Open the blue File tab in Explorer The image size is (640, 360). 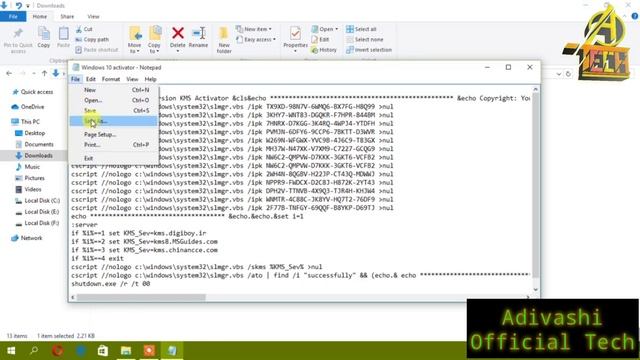click(x=13, y=16)
